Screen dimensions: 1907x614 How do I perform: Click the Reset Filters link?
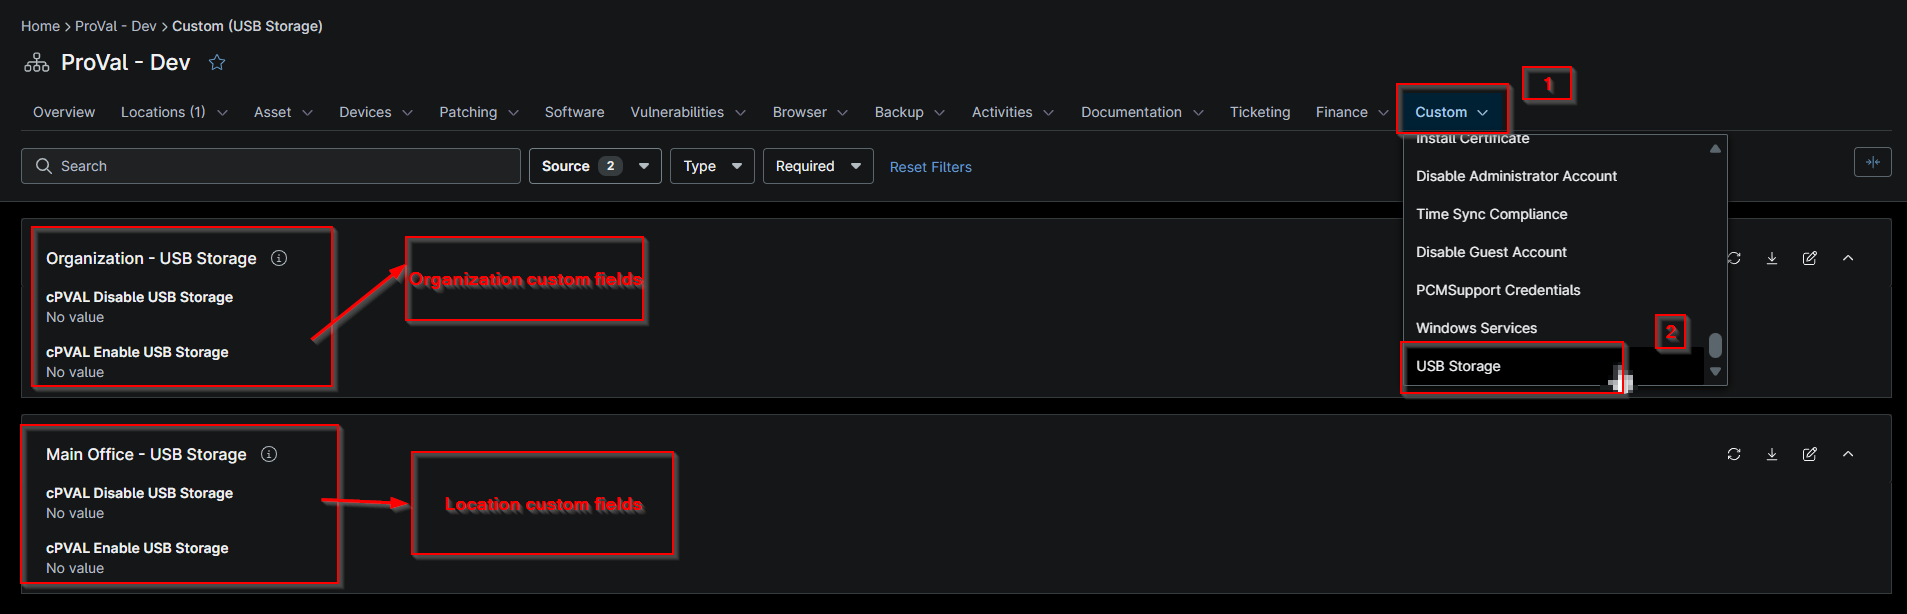[x=931, y=167]
